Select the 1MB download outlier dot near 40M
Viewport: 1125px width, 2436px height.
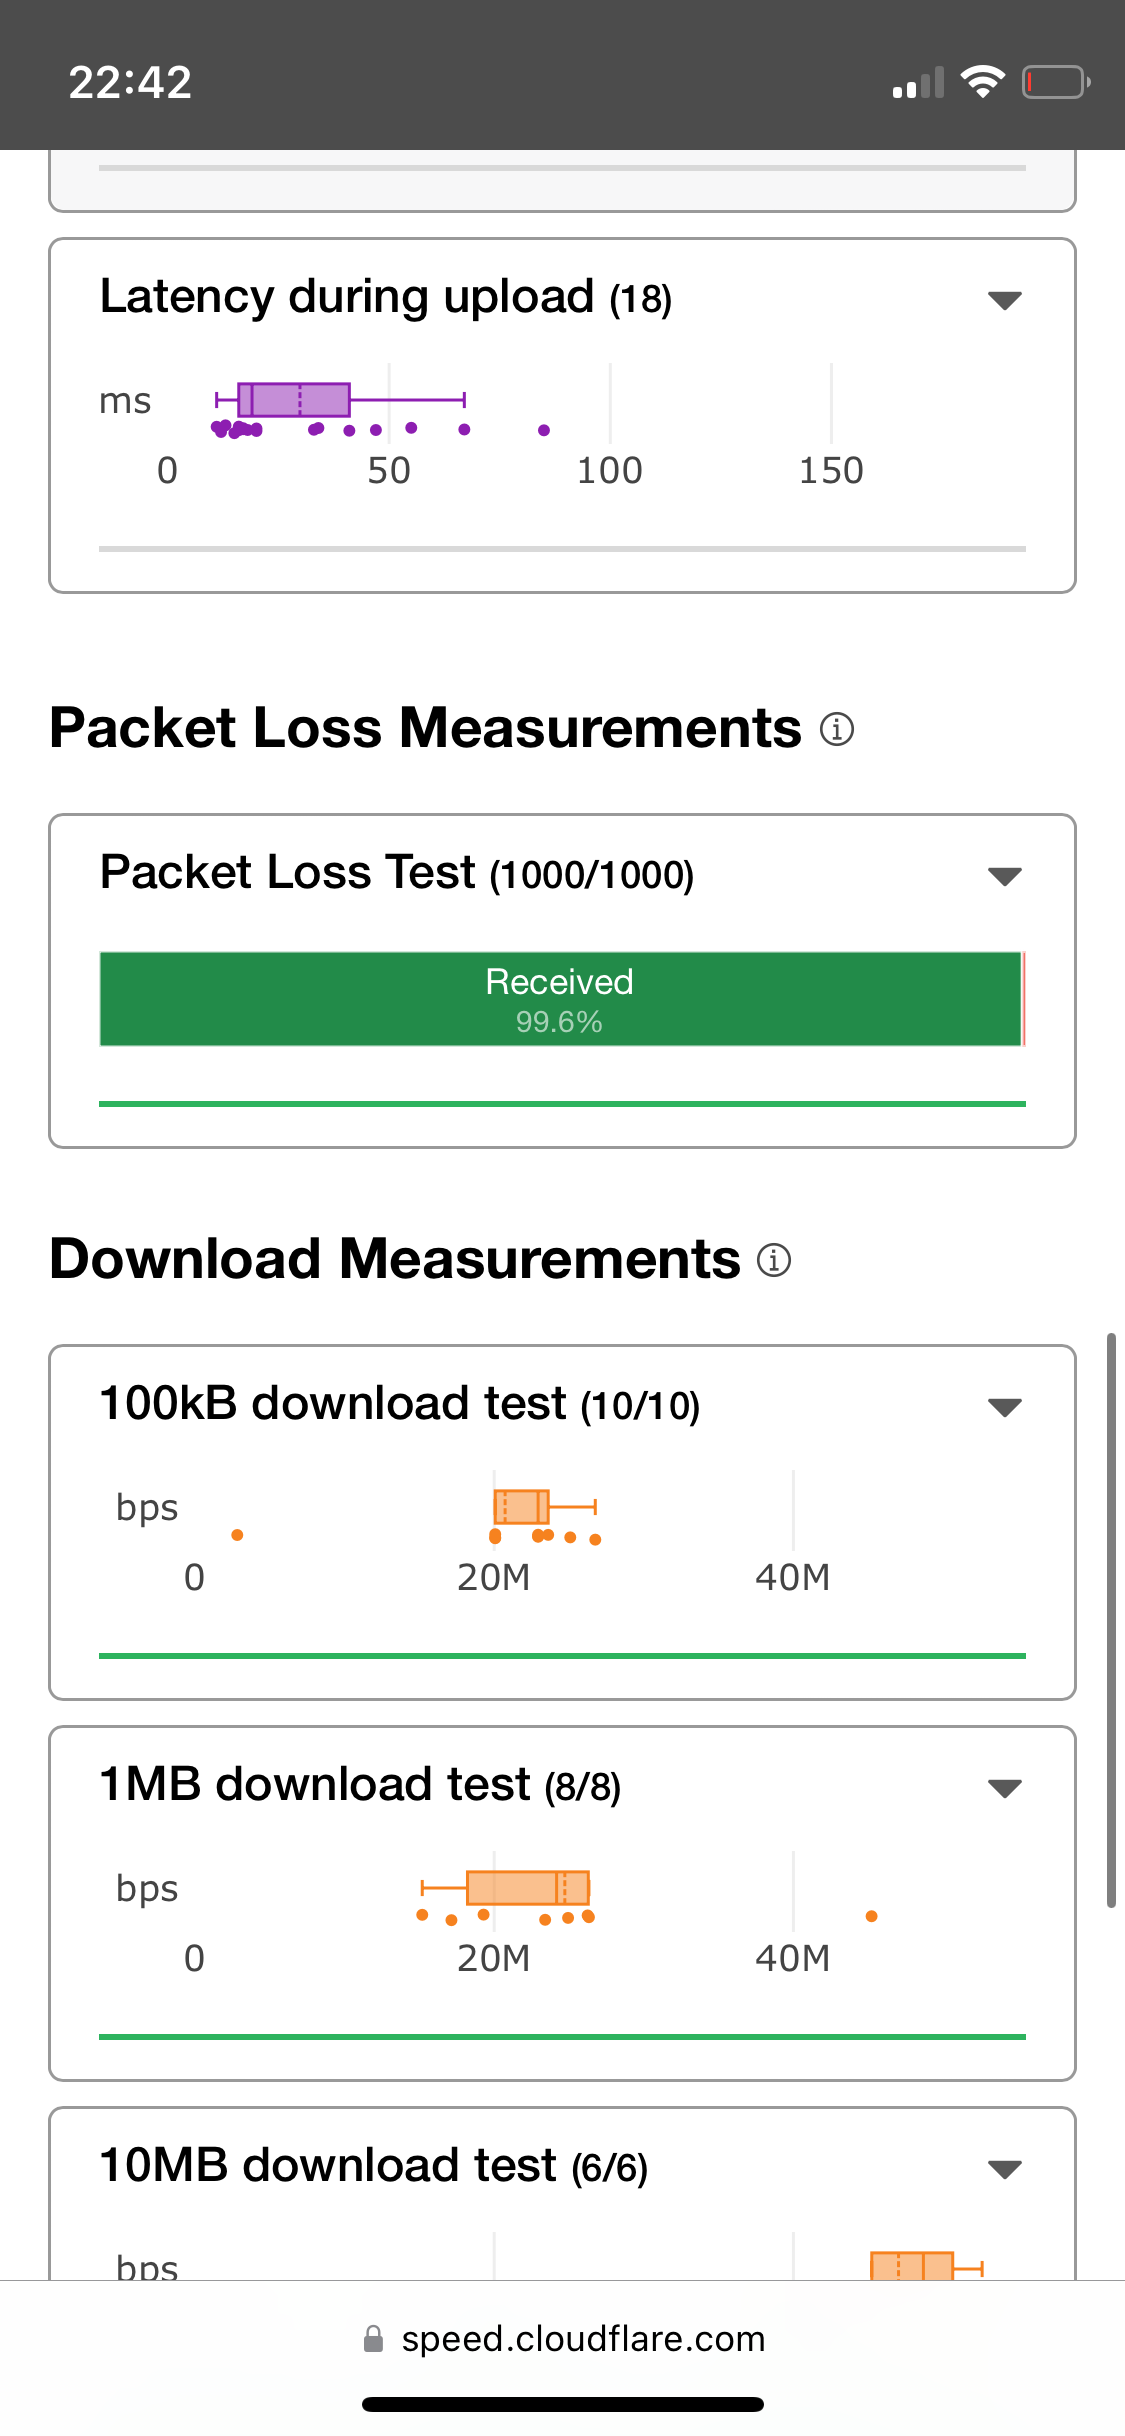click(872, 1916)
